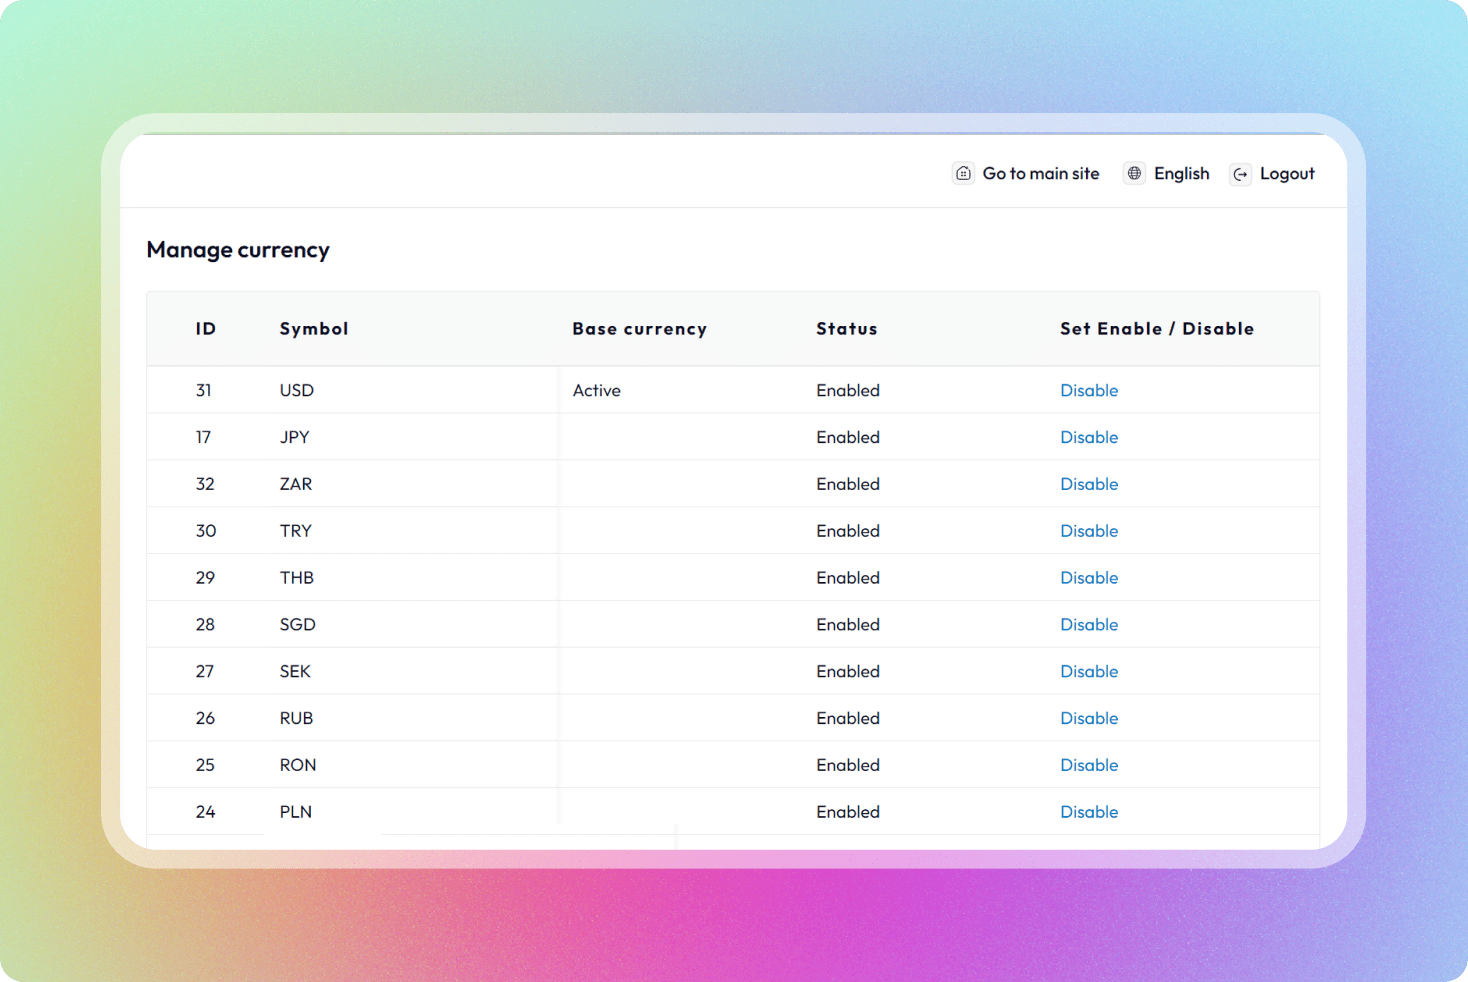This screenshot has width=1468, height=982.
Task: Click the Status column header
Action: [x=847, y=329]
